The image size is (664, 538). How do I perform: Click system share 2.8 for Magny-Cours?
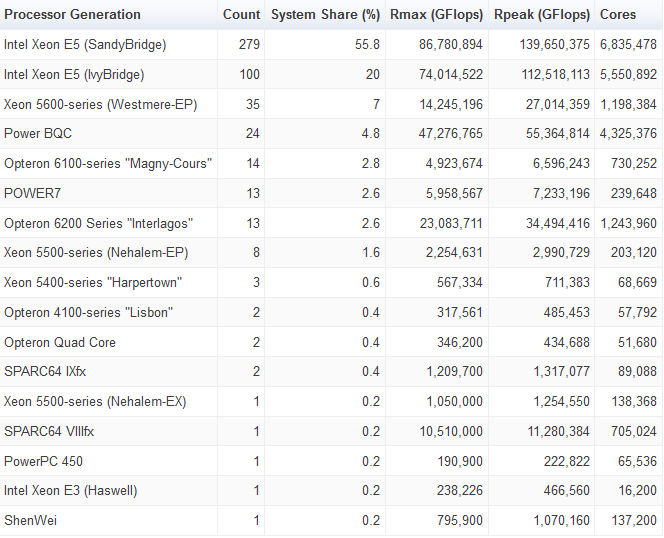tap(371, 164)
